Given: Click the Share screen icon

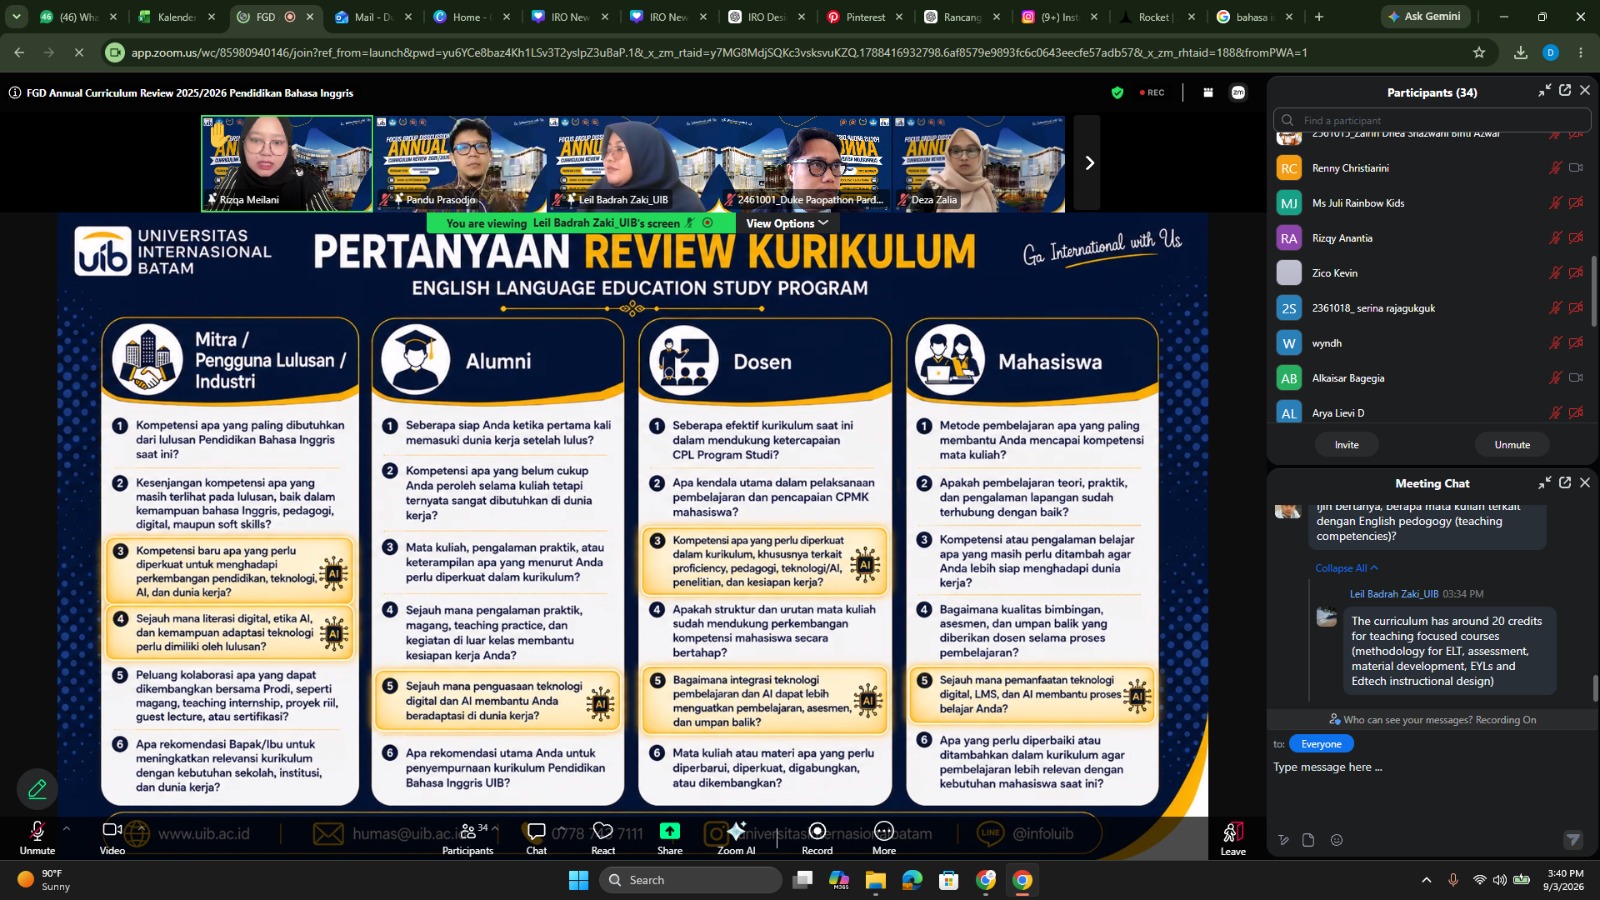Looking at the screenshot, I should pos(670,838).
